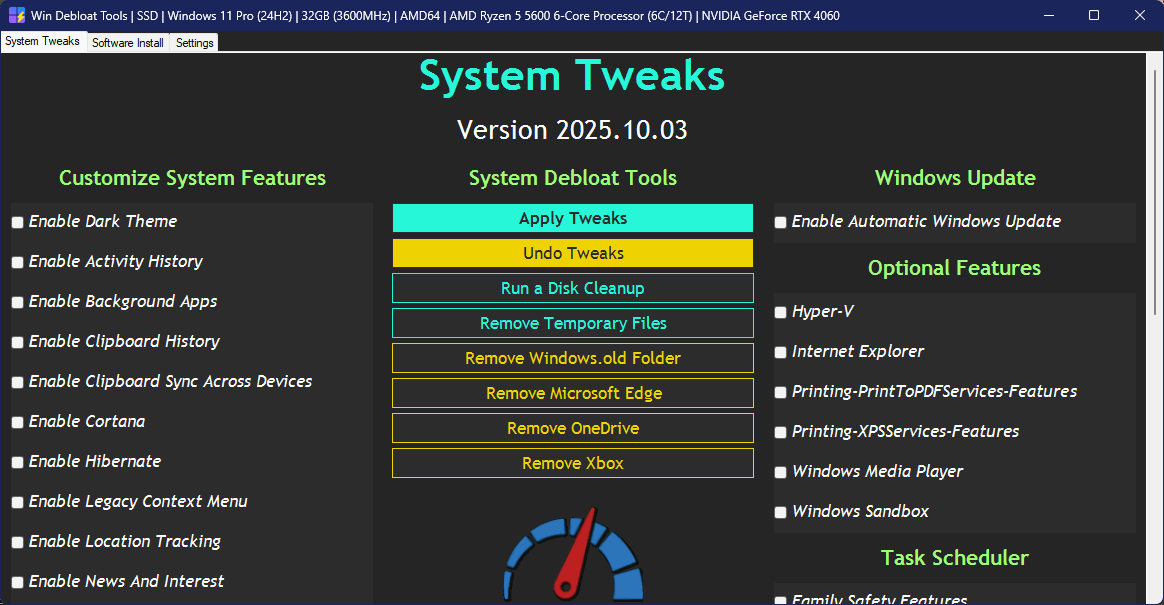This screenshot has height=605, width=1164.
Task: Enable Automatic Windows Update
Action: pos(780,222)
